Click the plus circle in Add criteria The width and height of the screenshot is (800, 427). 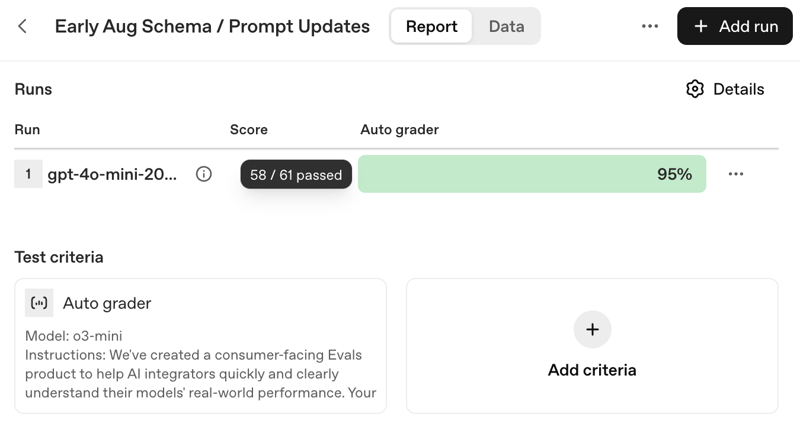[592, 329]
